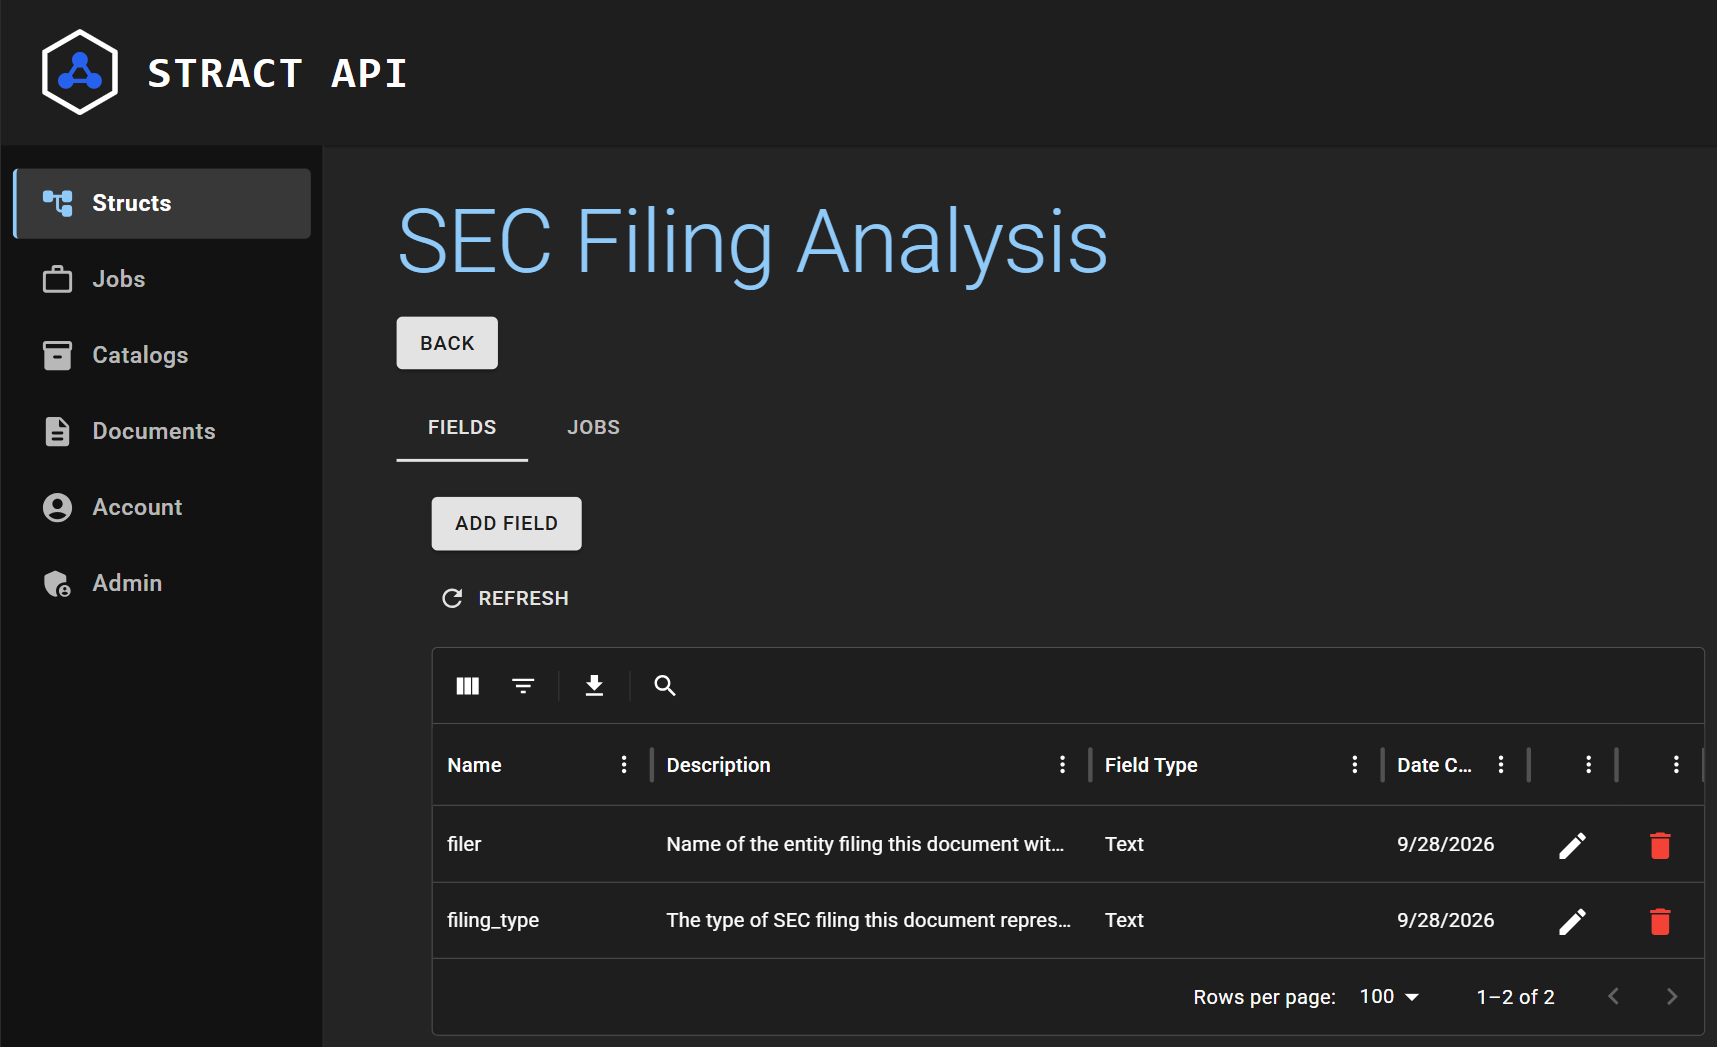
Task: Open the delete column options menu
Action: 1677,765
